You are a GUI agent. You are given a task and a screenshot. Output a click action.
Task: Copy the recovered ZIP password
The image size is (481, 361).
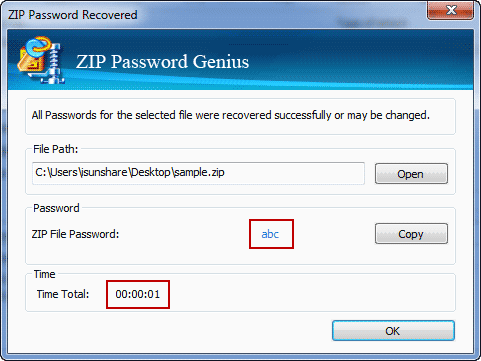pos(411,234)
